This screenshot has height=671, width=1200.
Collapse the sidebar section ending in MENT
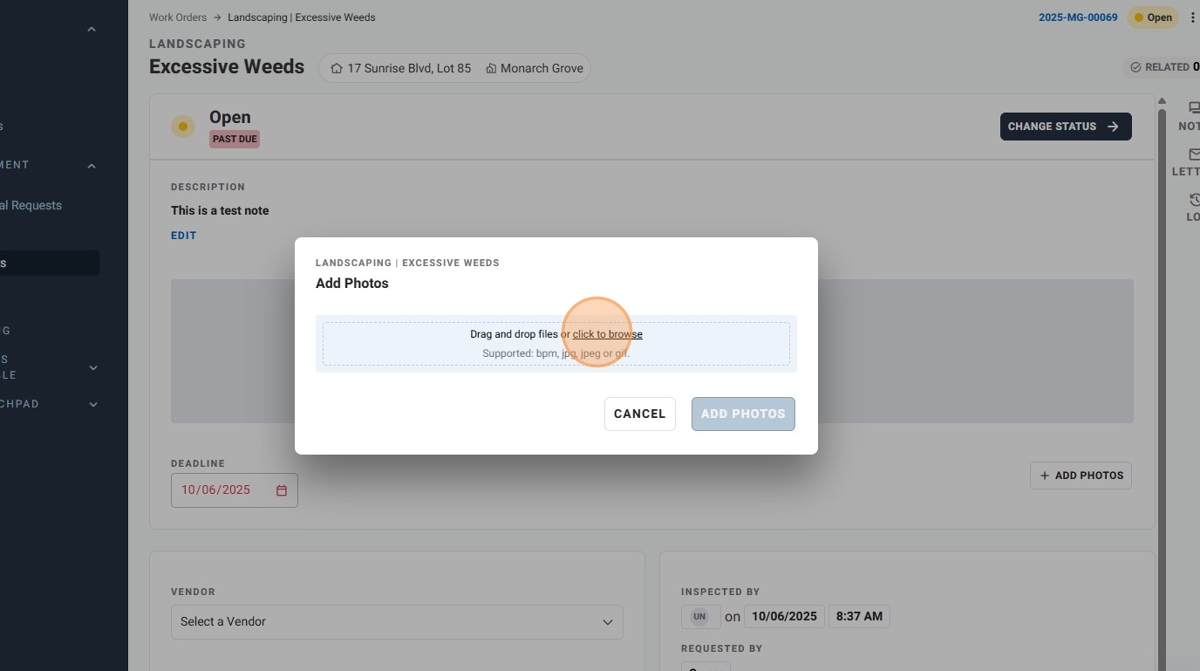92,165
